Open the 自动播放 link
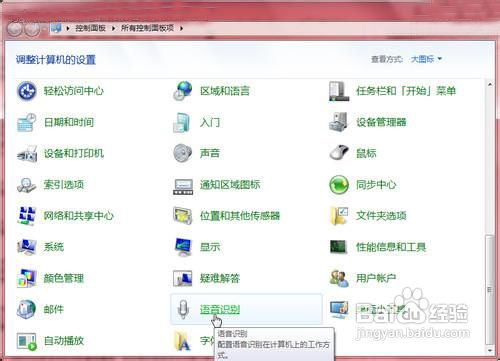Image resolution: width=500 pixels, height=361 pixels. coord(64,341)
